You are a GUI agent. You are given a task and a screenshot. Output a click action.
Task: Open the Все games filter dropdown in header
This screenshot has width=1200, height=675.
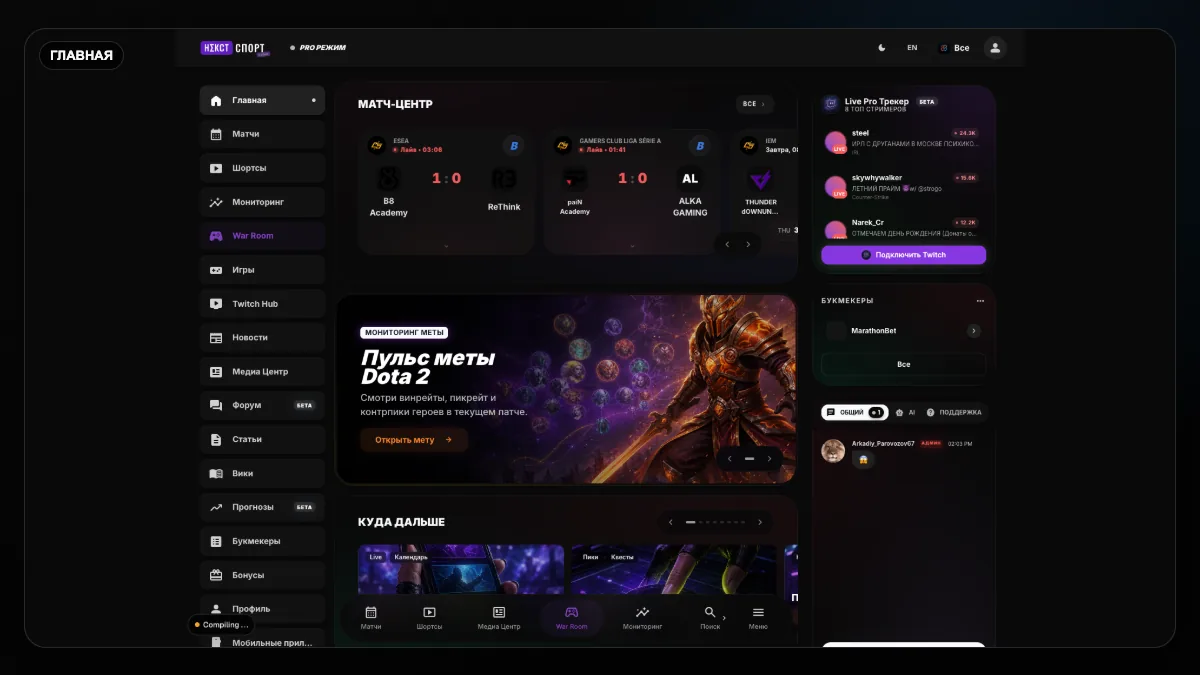click(954, 48)
